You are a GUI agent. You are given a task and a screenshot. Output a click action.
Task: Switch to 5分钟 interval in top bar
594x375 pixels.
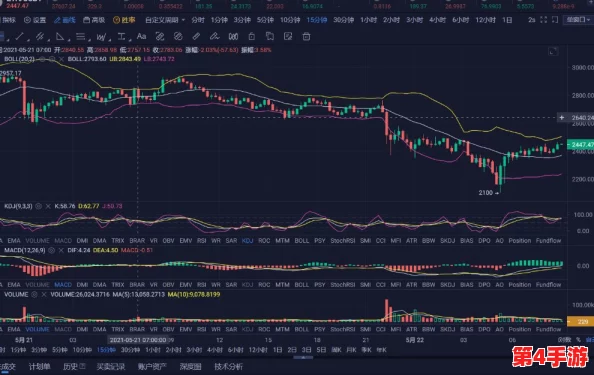[x=265, y=20]
